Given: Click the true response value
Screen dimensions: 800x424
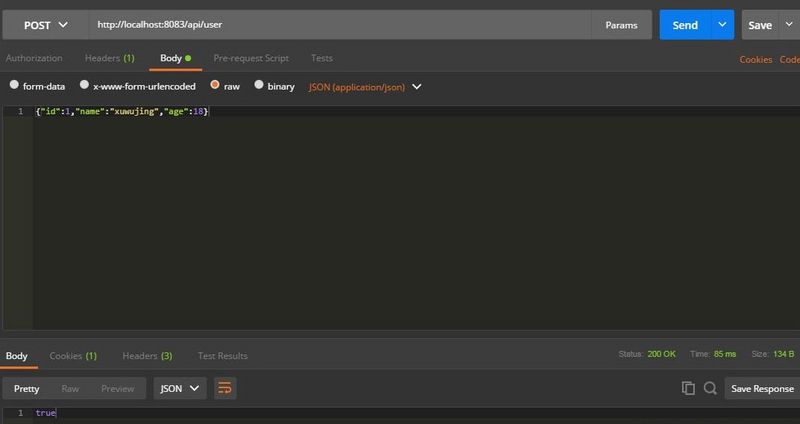Looking at the screenshot, I should [x=45, y=413].
